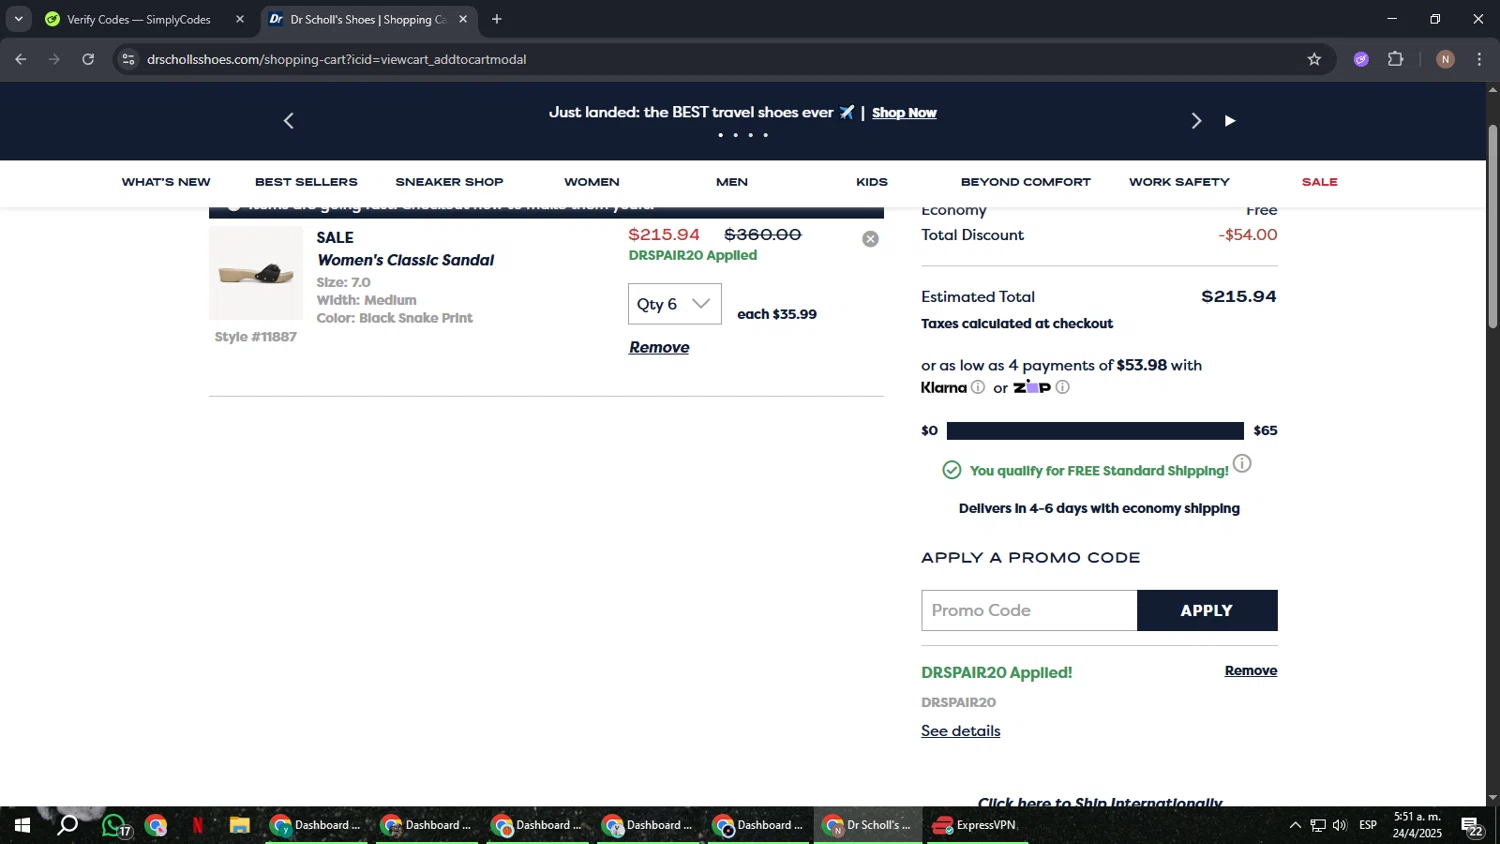Click address bar URL
The height and width of the screenshot is (844, 1500).
coord(337,60)
